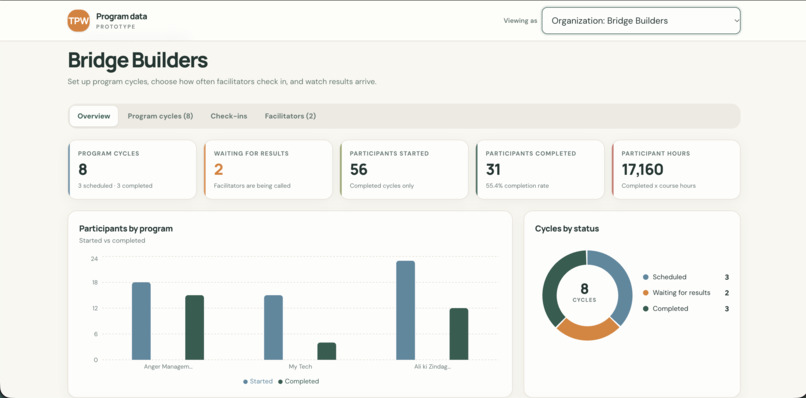Click the Anger Management completed bar

click(194, 328)
